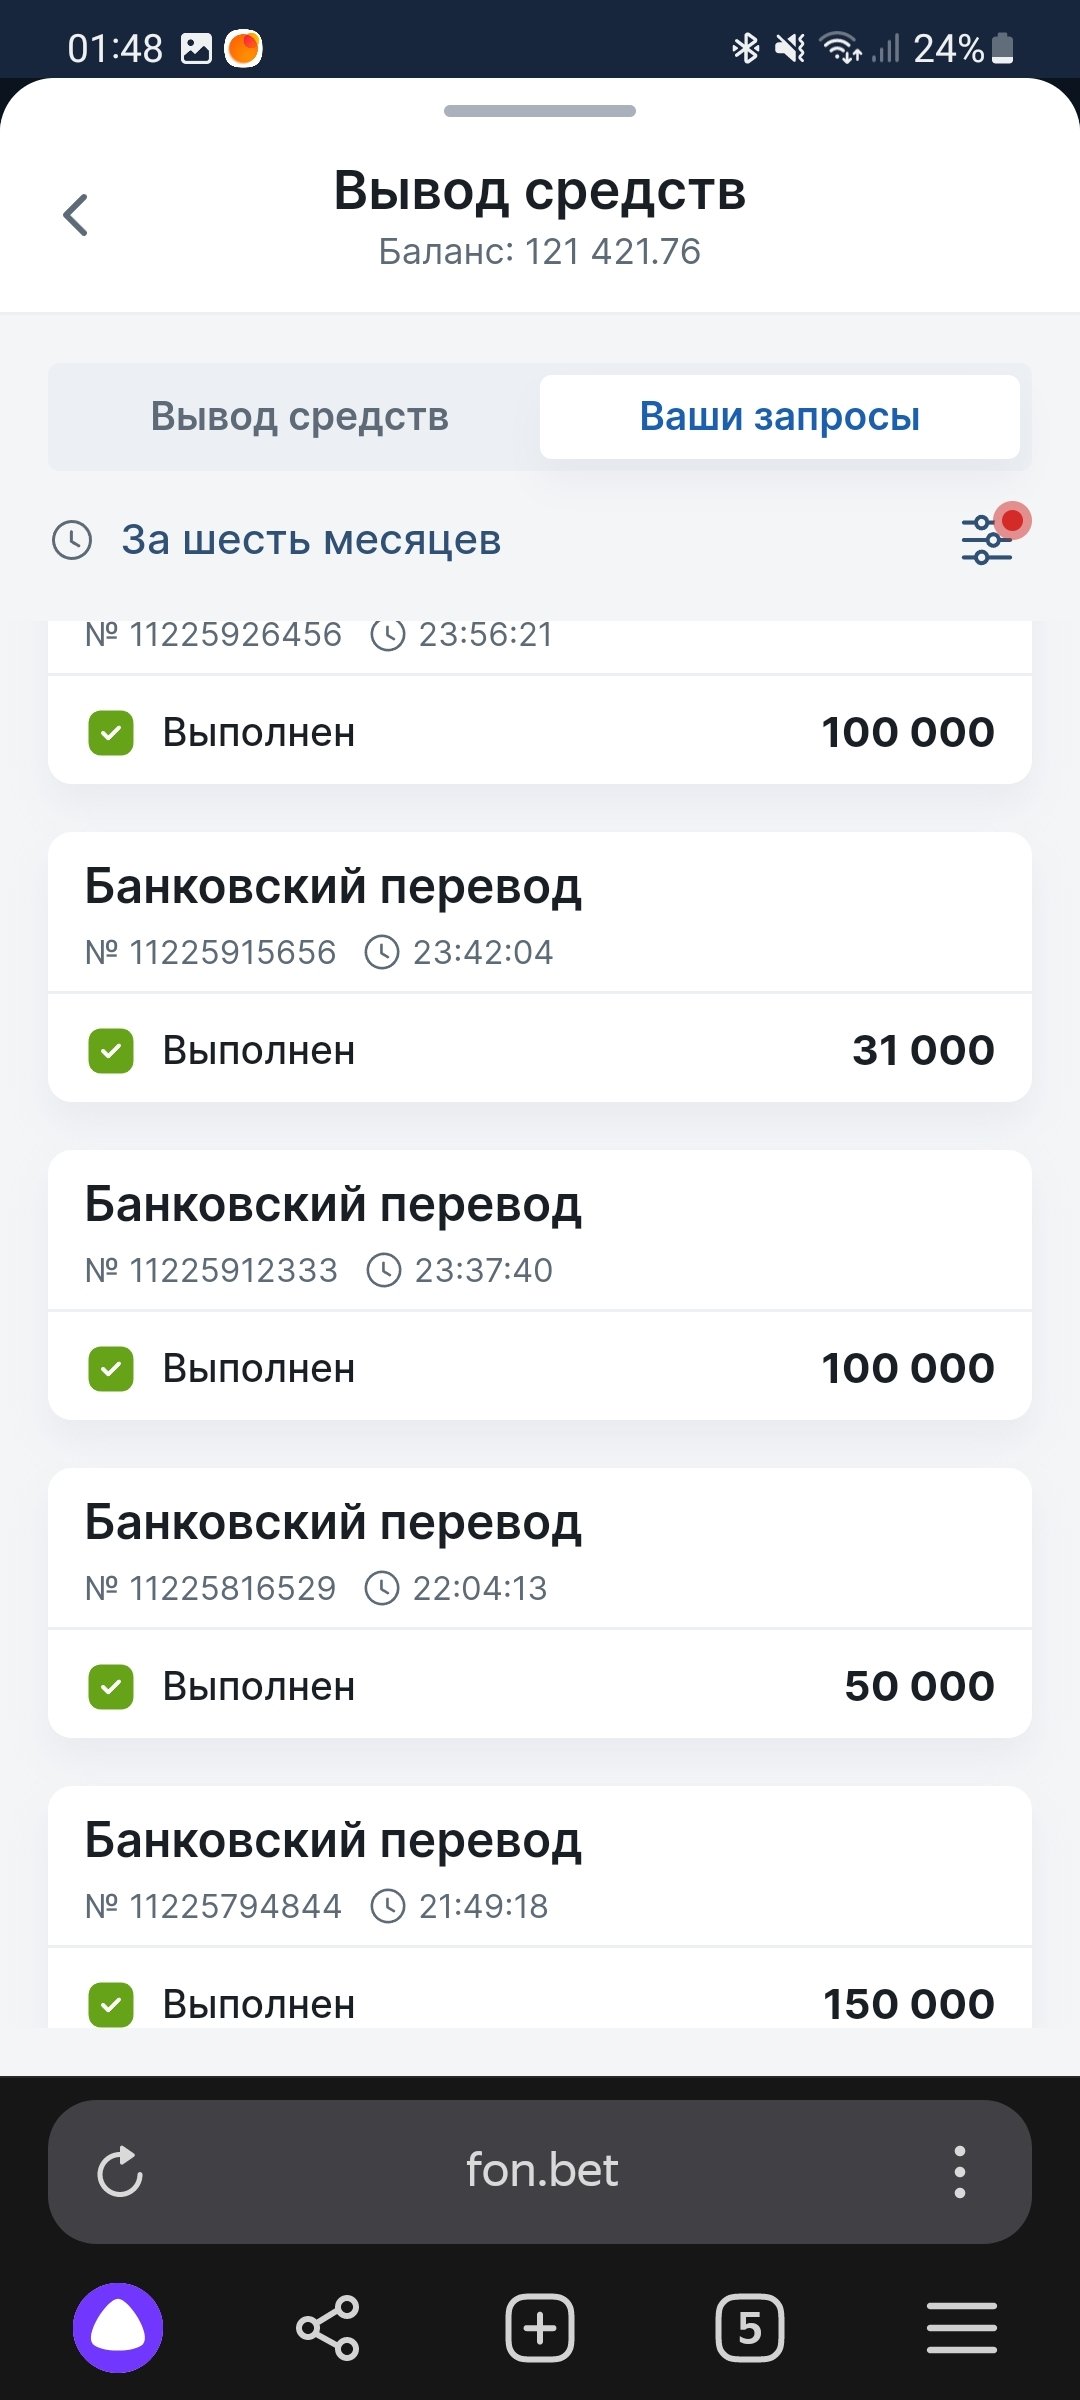Tap the back arrow in header

(76, 215)
